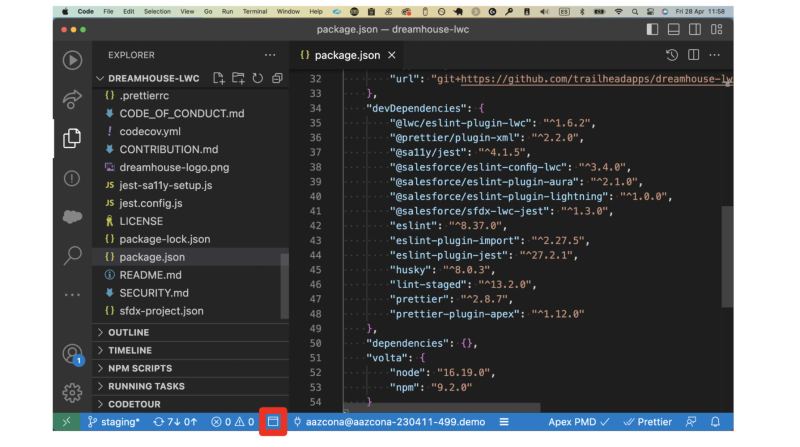The width and height of the screenshot is (800, 447).
Task: Open Explorer views and more actions menu
Action: 270,55
